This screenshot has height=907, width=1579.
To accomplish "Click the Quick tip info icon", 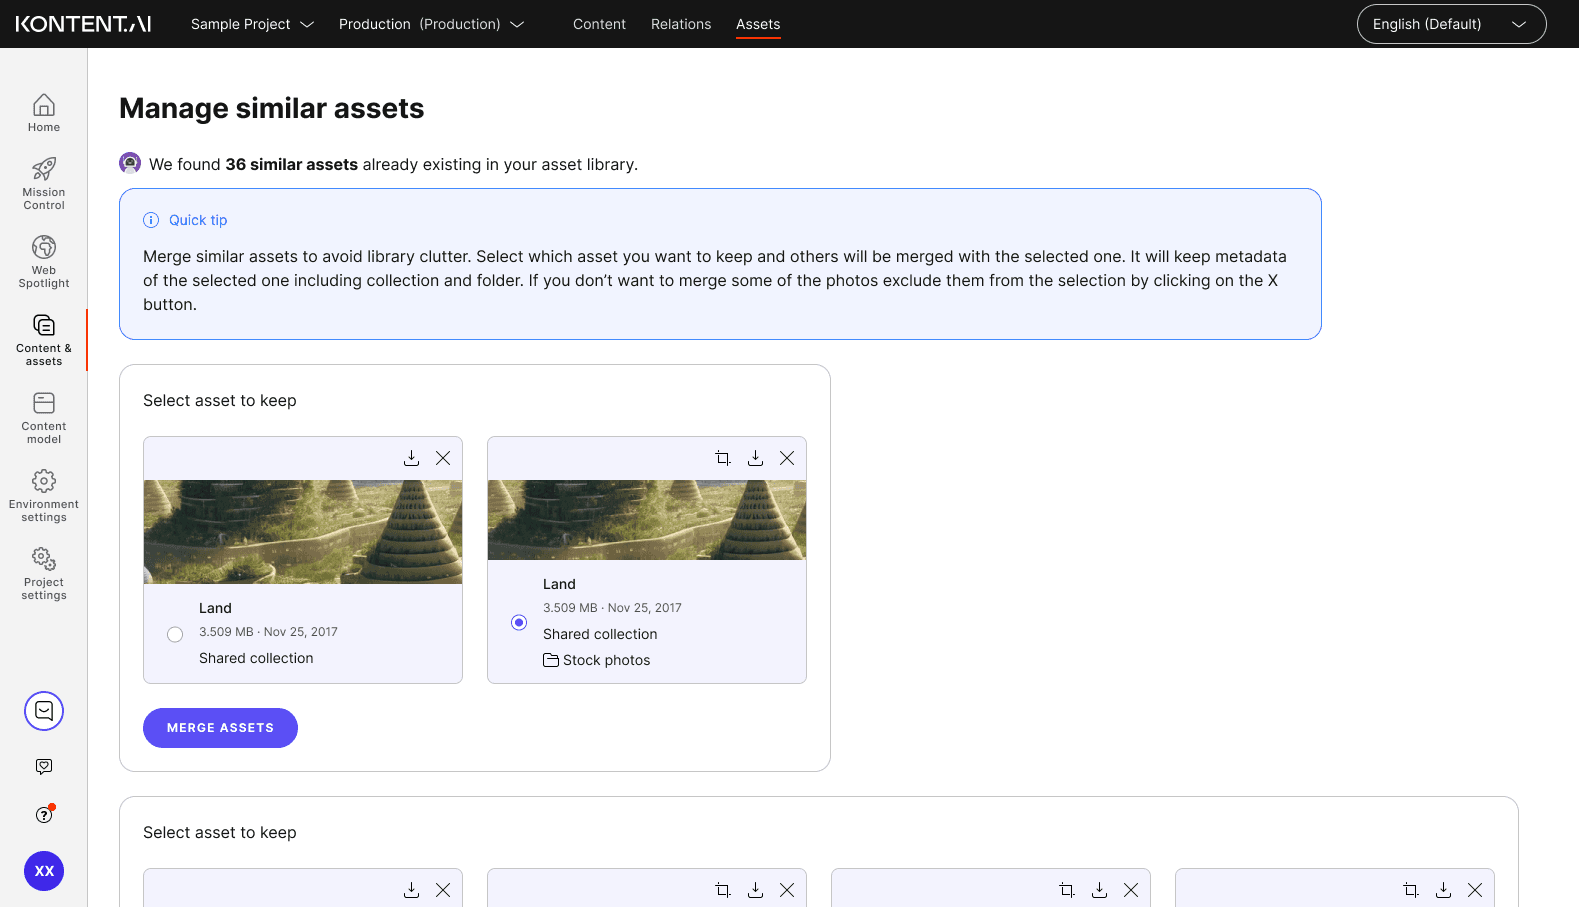I will point(151,220).
